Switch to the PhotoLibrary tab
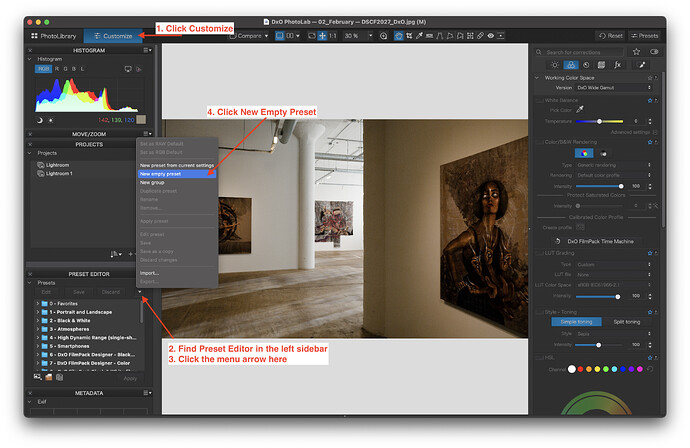690x448 pixels. point(54,36)
